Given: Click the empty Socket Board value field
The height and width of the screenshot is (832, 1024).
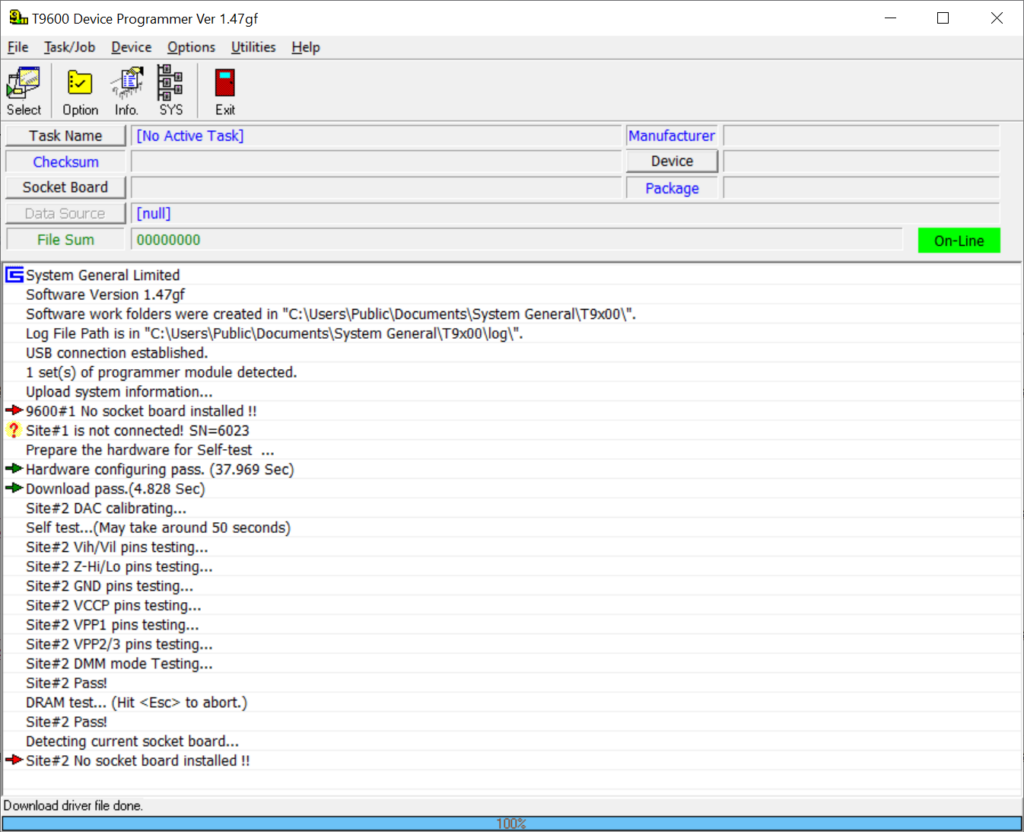Looking at the screenshot, I should [x=376, y=187].
